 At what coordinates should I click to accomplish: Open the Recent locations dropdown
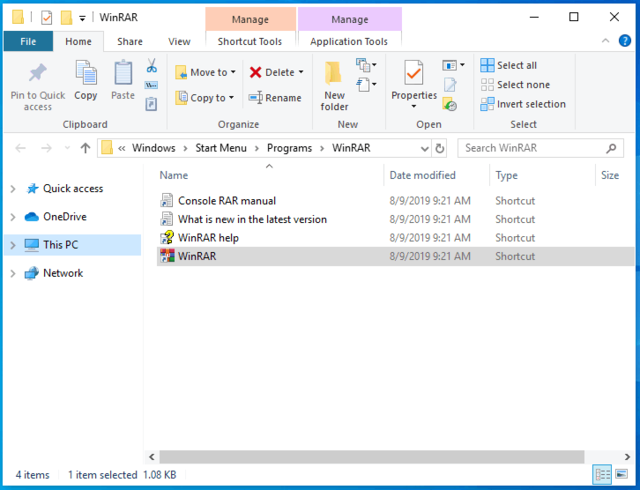coord(67,148)
